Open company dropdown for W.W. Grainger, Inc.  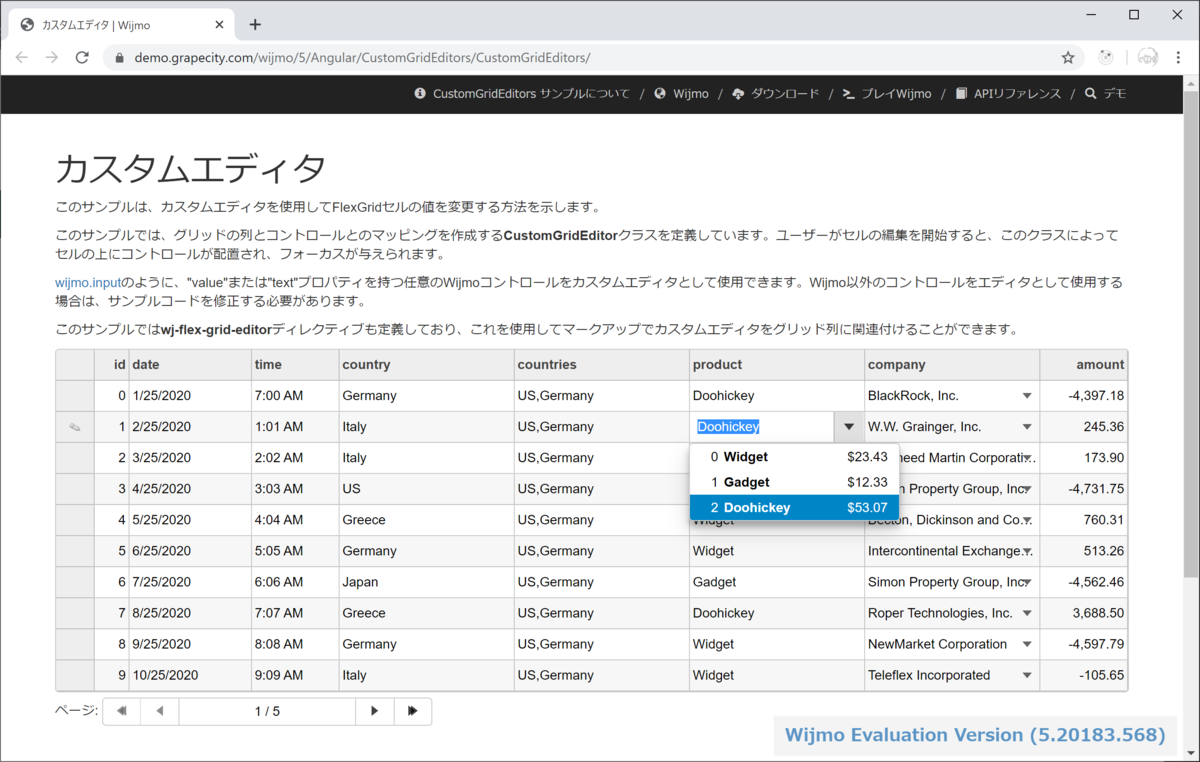[1027, 427]
